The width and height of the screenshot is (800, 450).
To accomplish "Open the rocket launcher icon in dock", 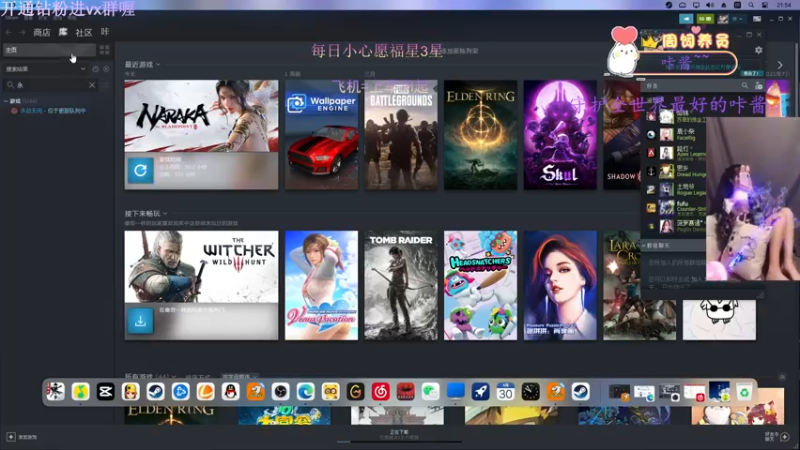I will point(481,392).
